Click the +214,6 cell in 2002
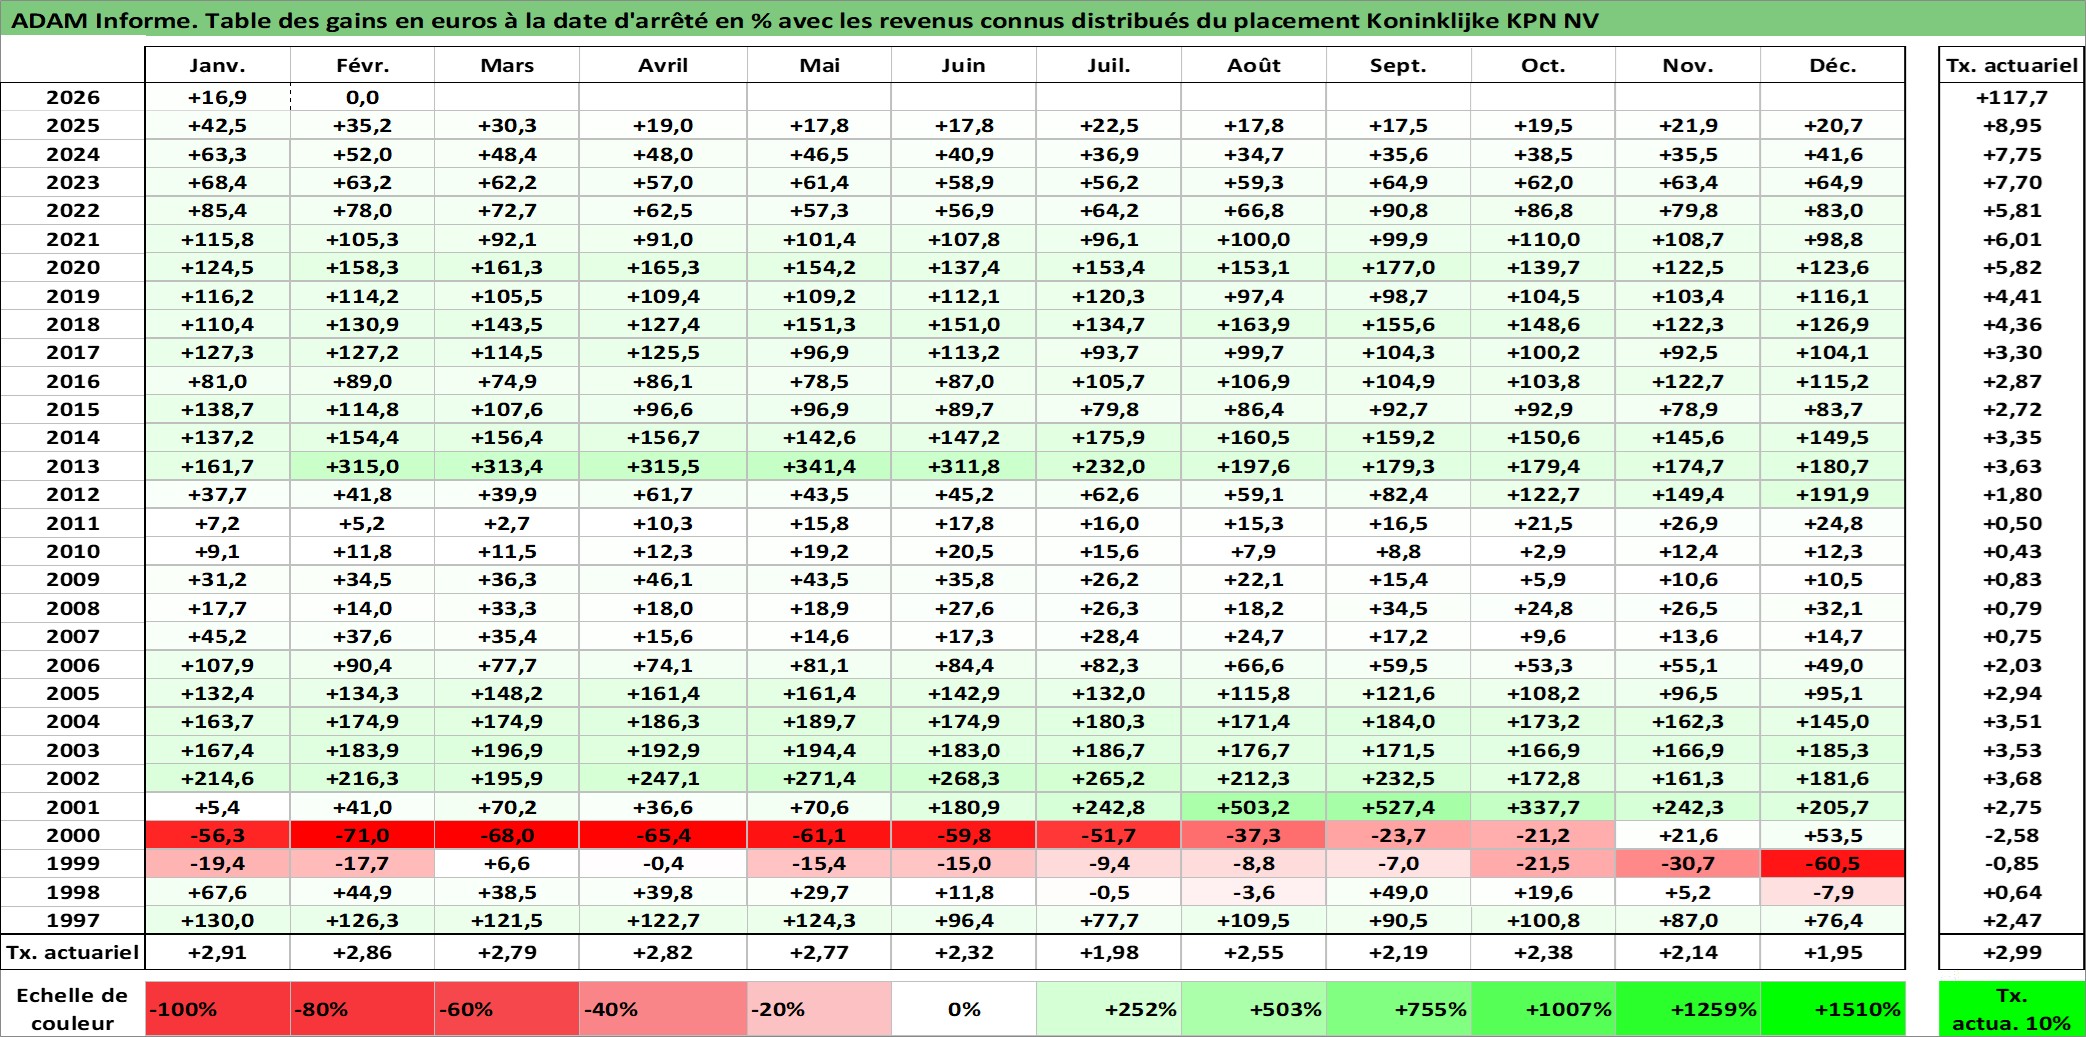2086x1037 pixels. [x=218, y=778]
